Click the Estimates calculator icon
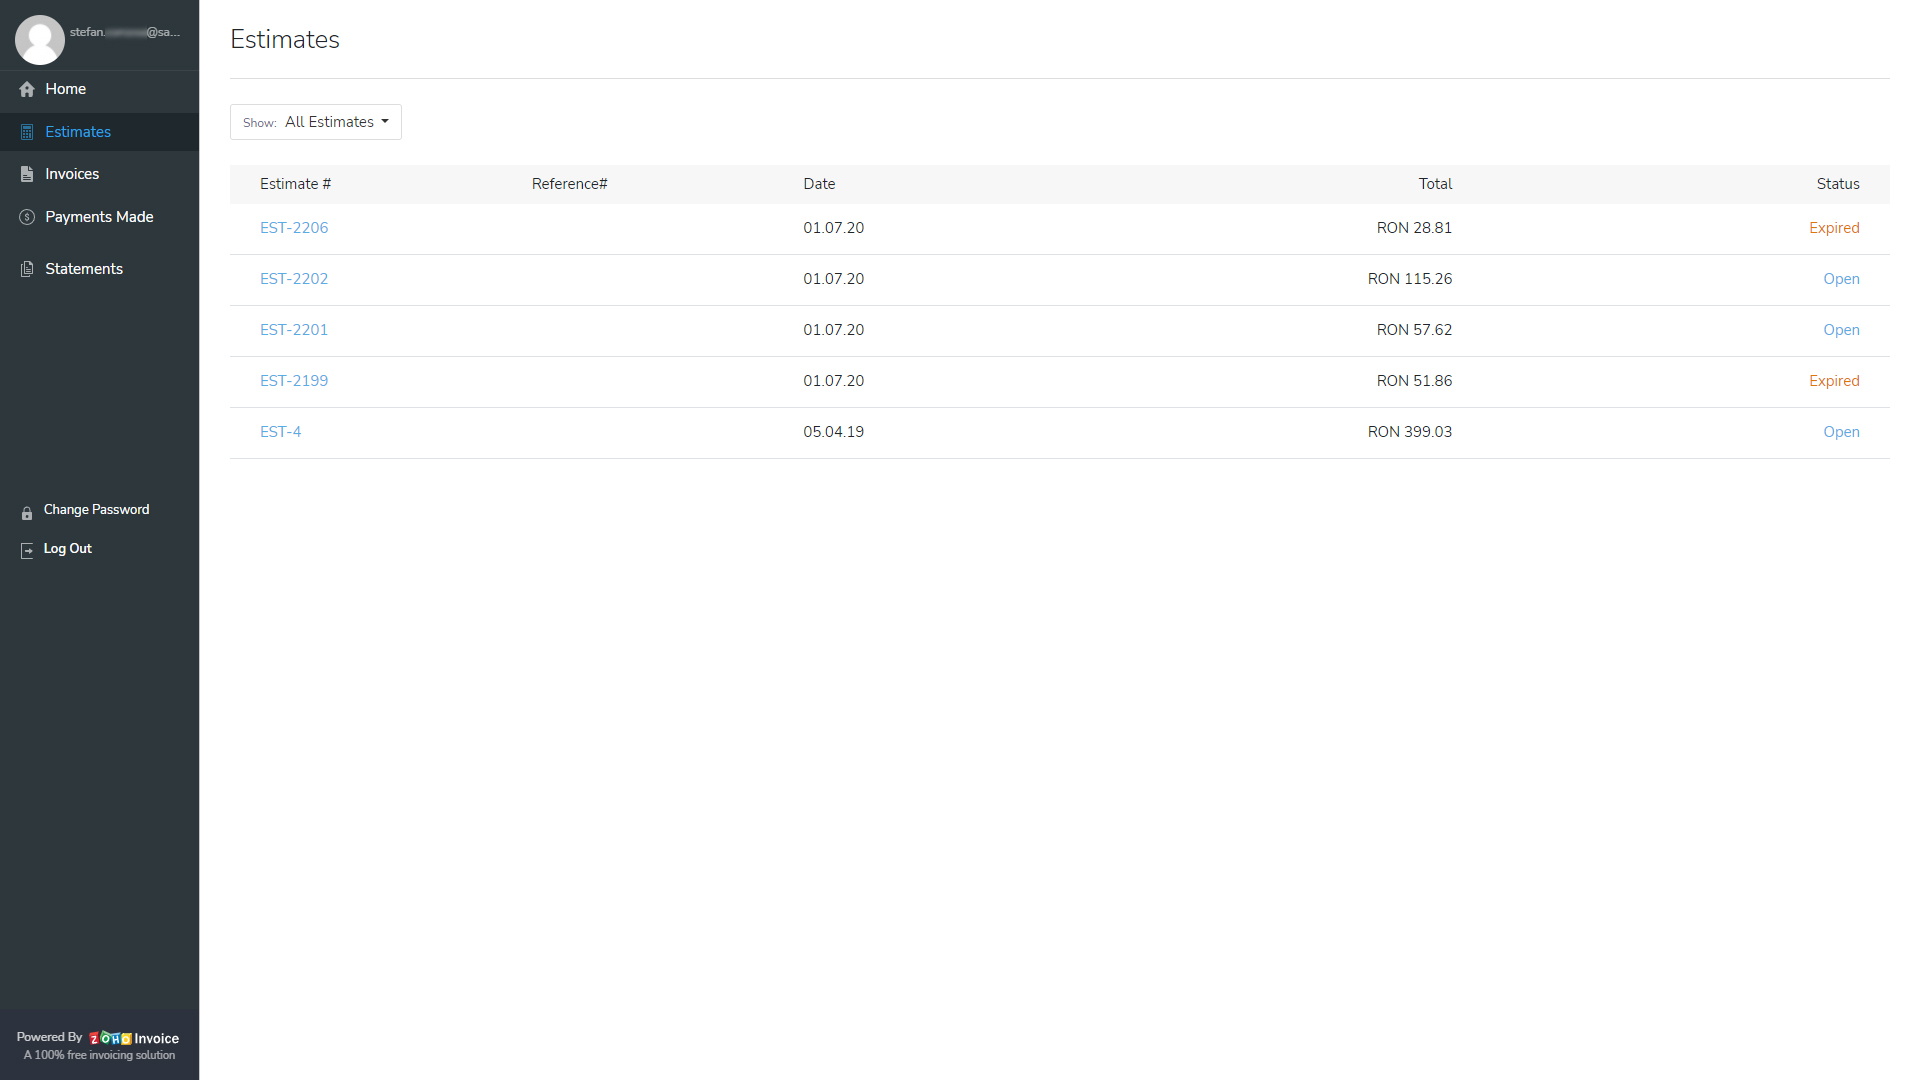 click(27, 131)
